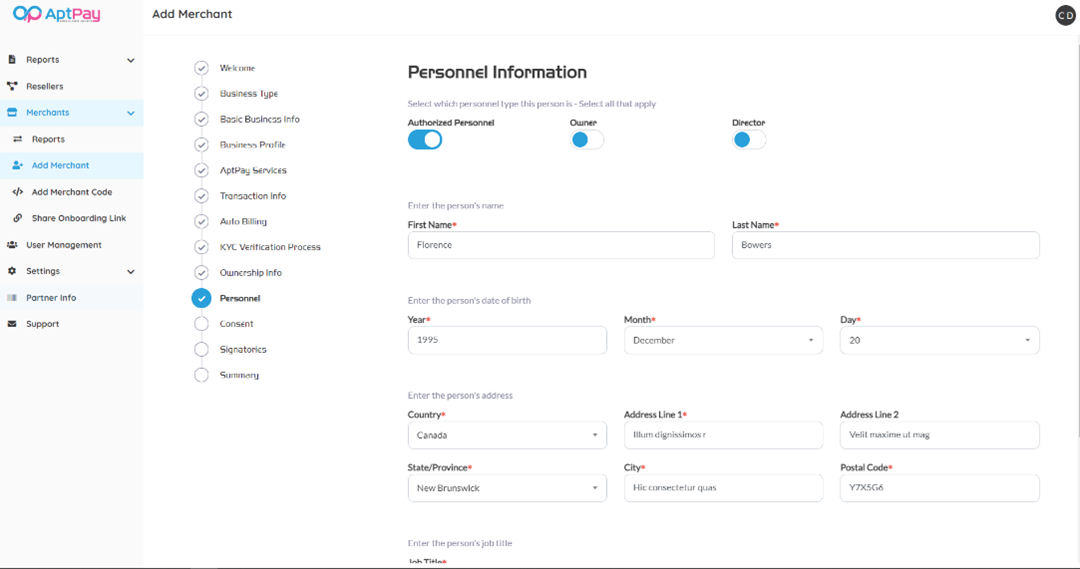
Task: Click the Support envelope icon
Action: tap(12, 324)
